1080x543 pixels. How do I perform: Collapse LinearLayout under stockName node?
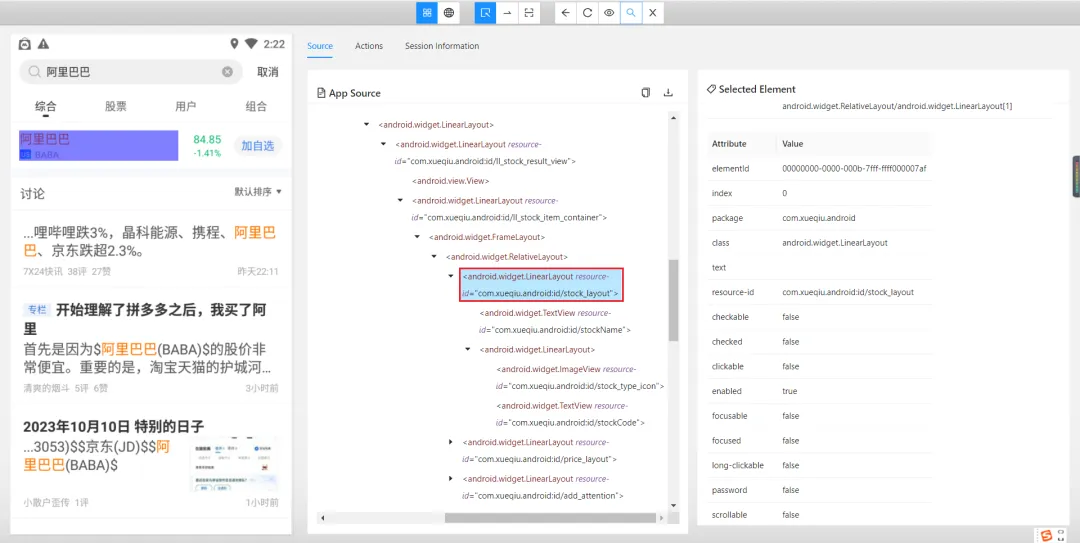(x=468, y=349)
